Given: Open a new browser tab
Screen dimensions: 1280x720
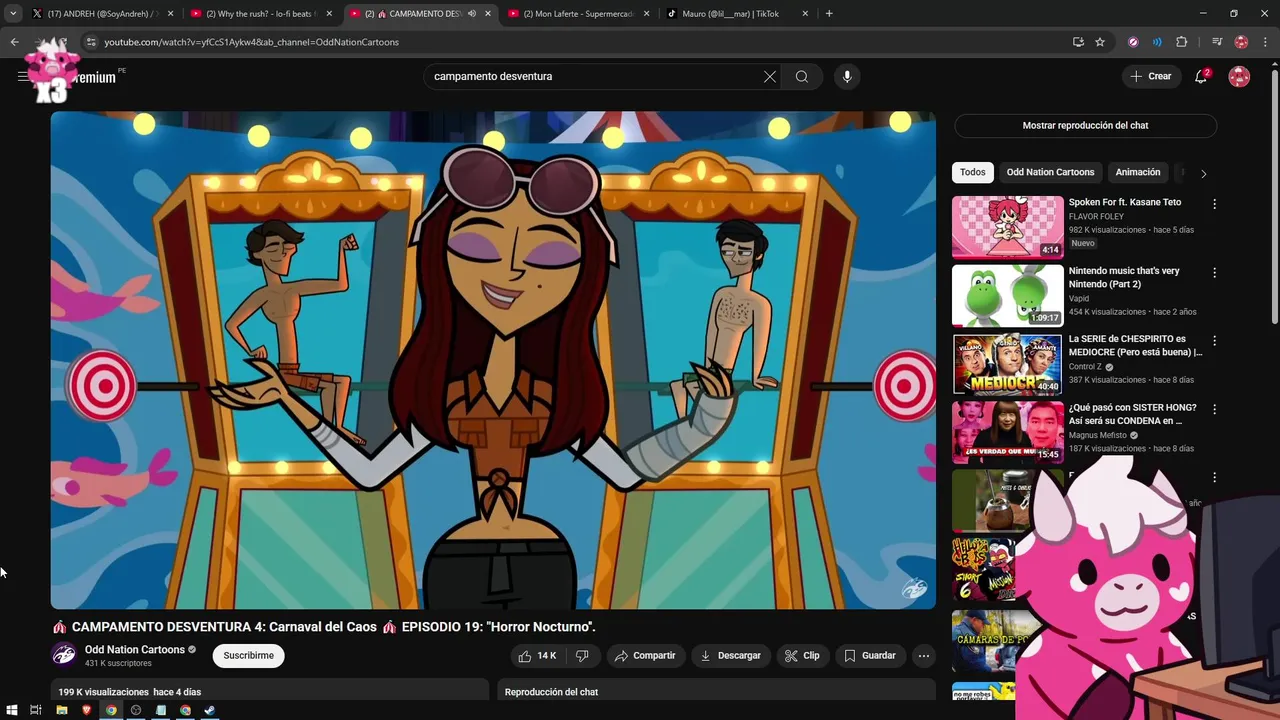Looking at the screenshot, I should click(829, 14).
